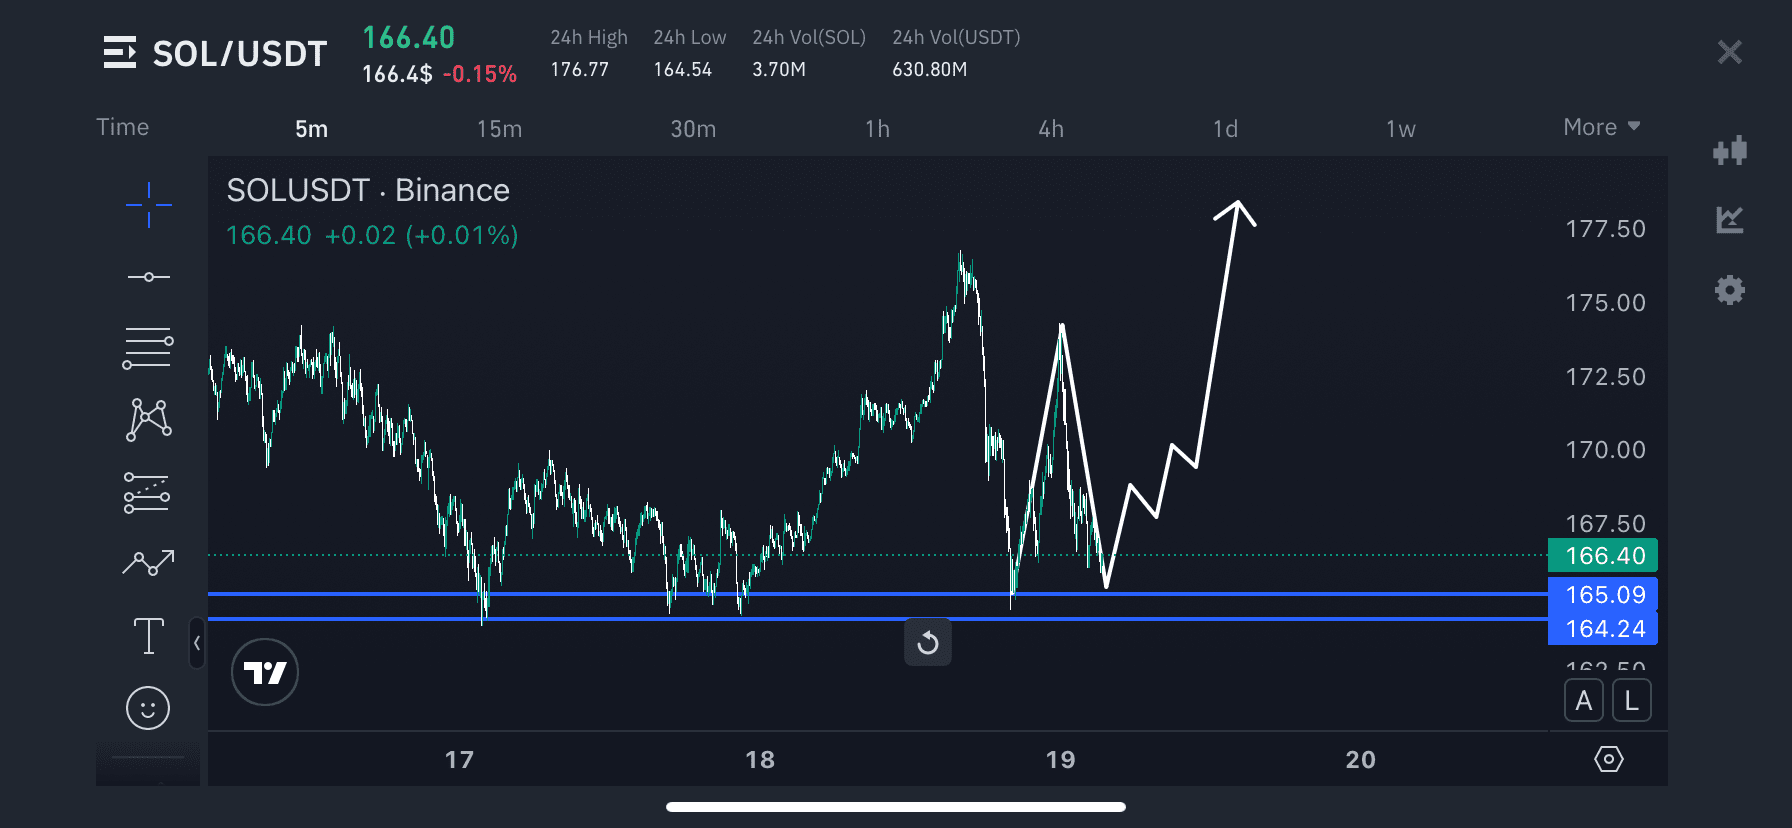
Task: Click the SOLUSDT · Binance chart legend
Action: (368, 190)
